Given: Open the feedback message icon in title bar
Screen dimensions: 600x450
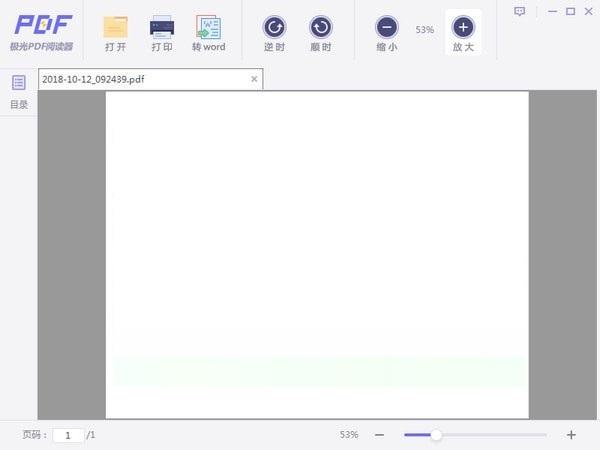Looking at the screenshot, I should [x=519, y=11].
